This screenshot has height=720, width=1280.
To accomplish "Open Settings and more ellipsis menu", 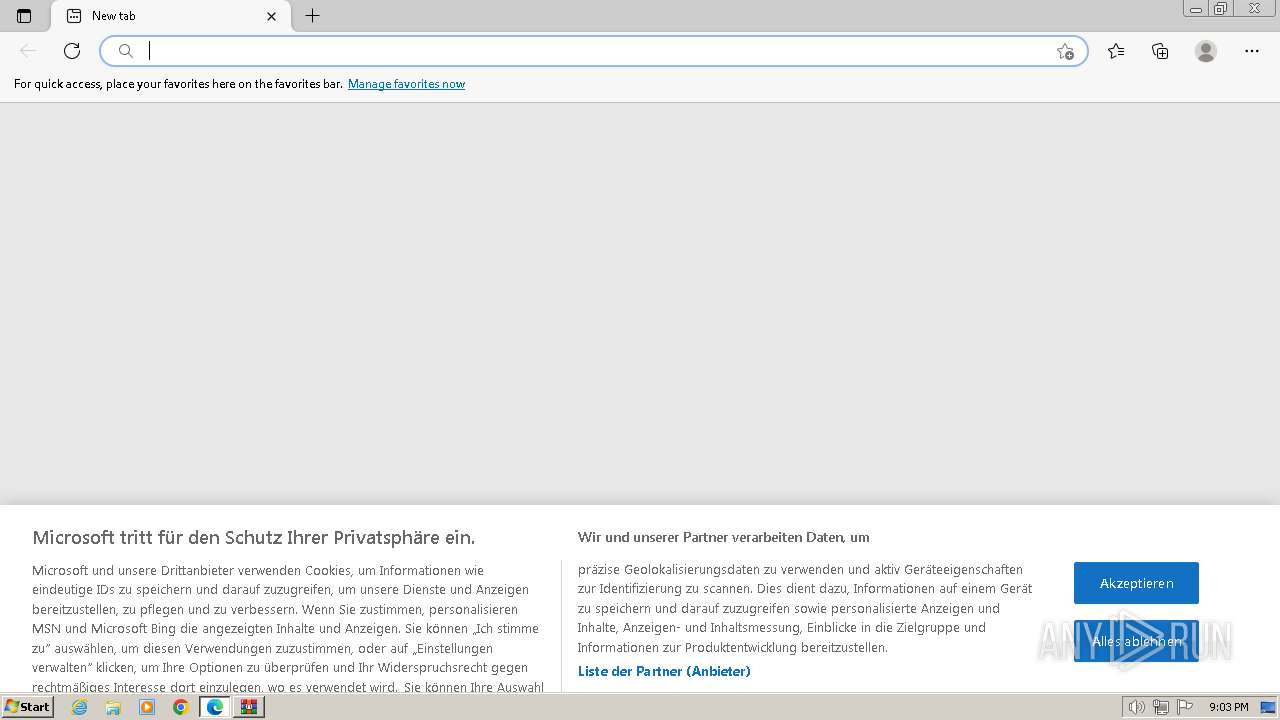I will click(x=1252, y=51).
